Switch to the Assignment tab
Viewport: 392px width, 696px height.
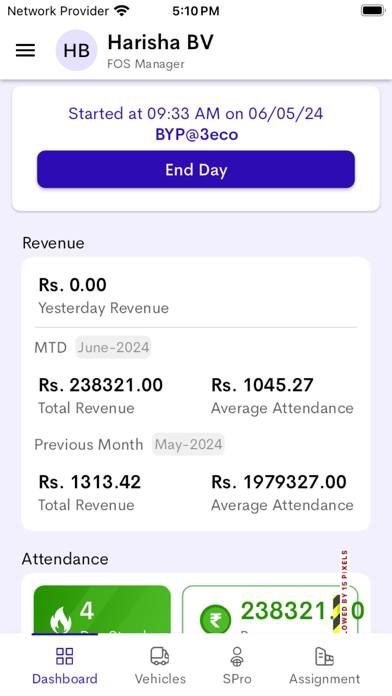pyautogui.click(x=325, y=664)
